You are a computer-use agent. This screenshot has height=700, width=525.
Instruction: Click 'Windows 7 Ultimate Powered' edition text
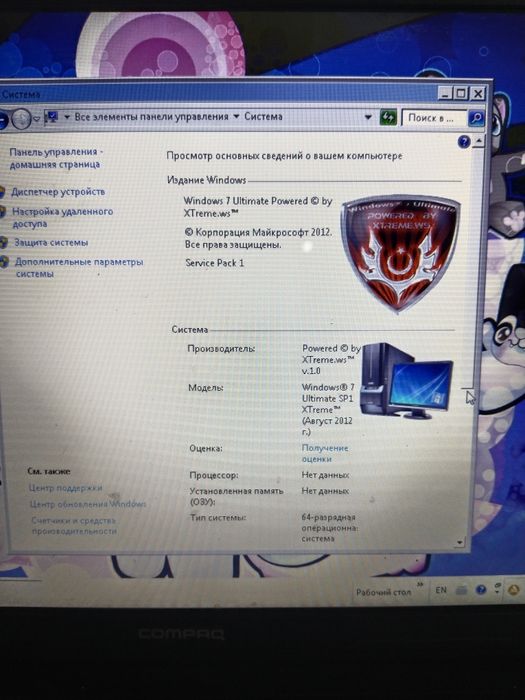pos(258,207)
